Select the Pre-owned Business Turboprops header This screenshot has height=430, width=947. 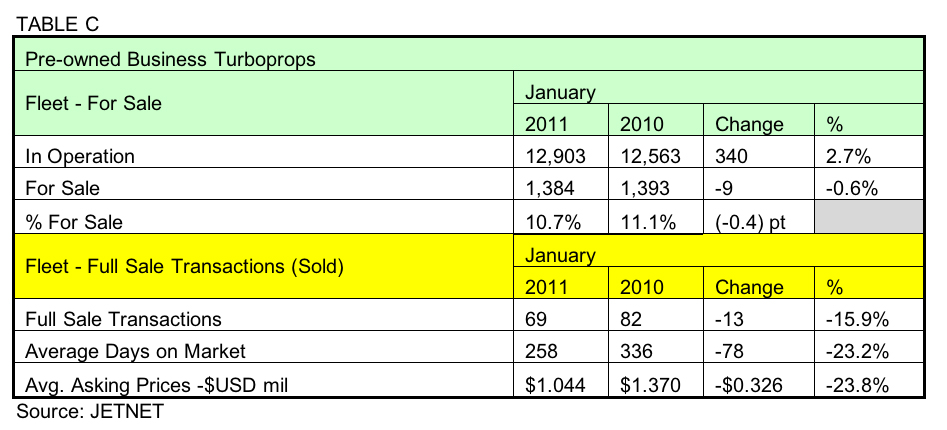tap(170, 59)
